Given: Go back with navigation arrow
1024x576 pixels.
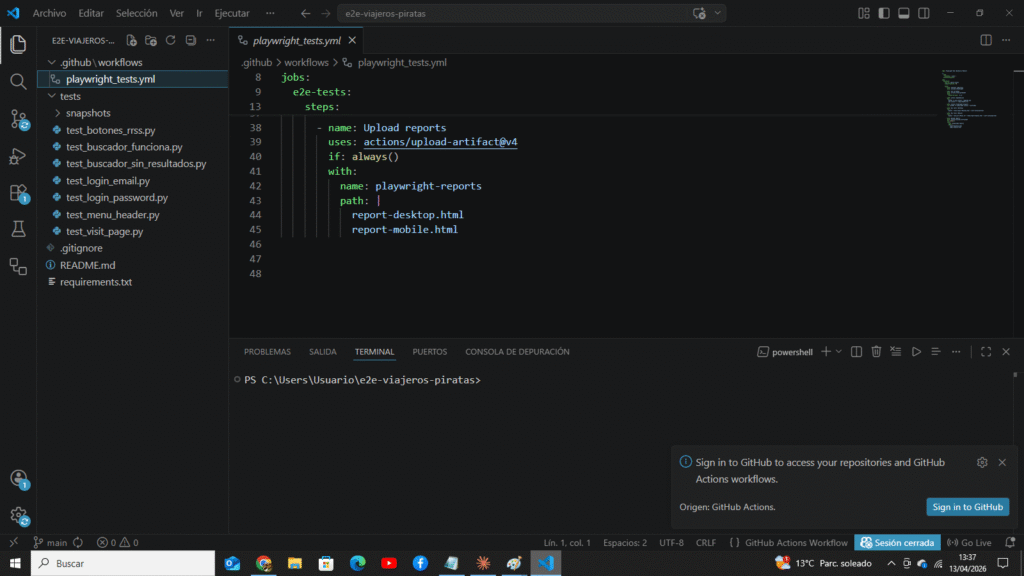Looking at the screenshot, I should tap(306, 13).
